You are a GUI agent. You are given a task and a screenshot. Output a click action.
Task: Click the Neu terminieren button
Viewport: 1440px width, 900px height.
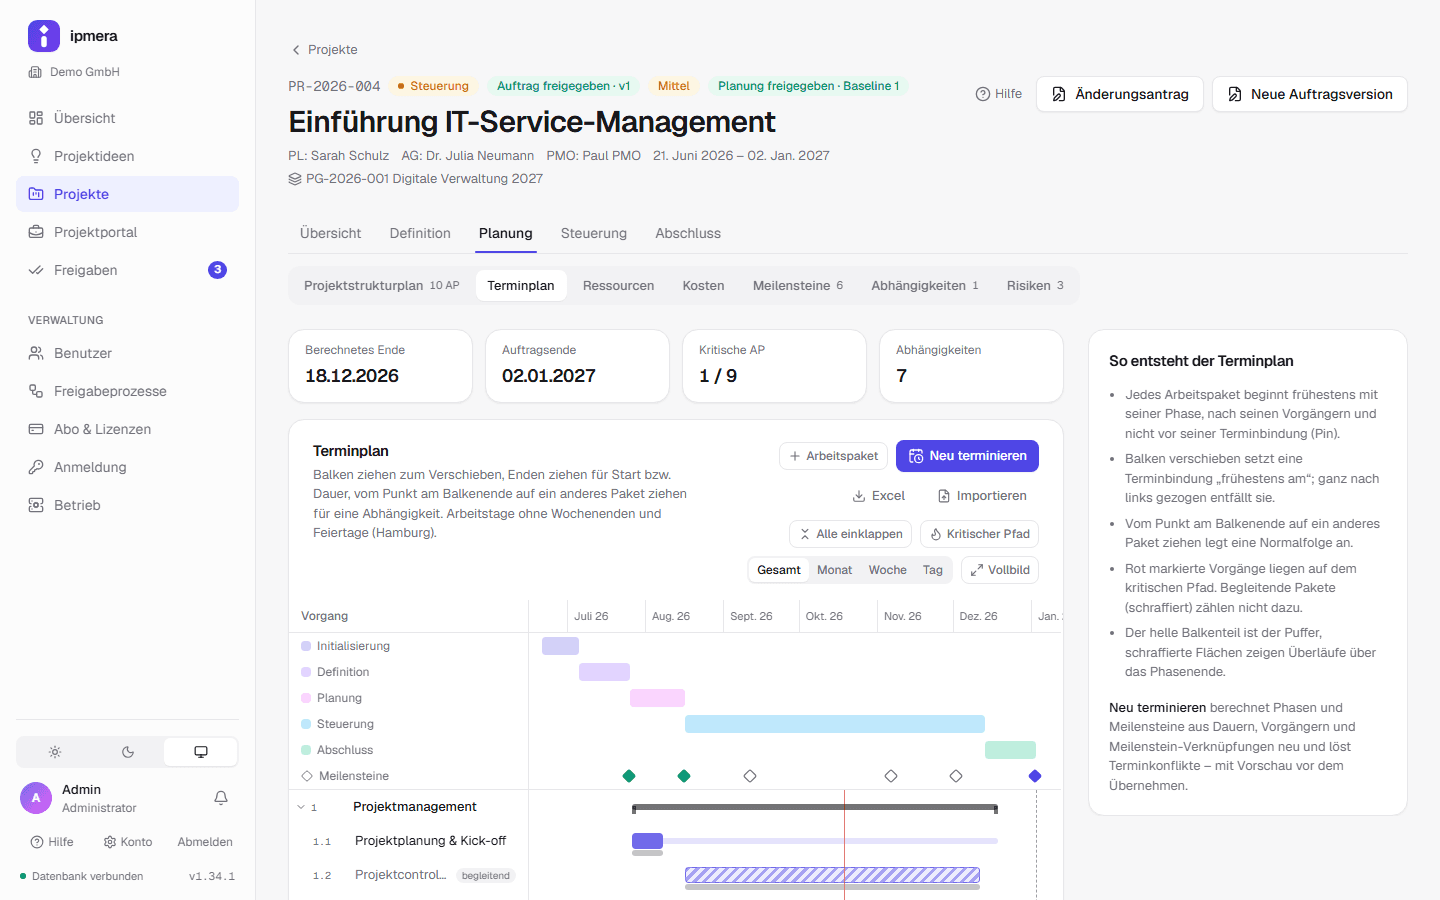(x=967, y=456)
